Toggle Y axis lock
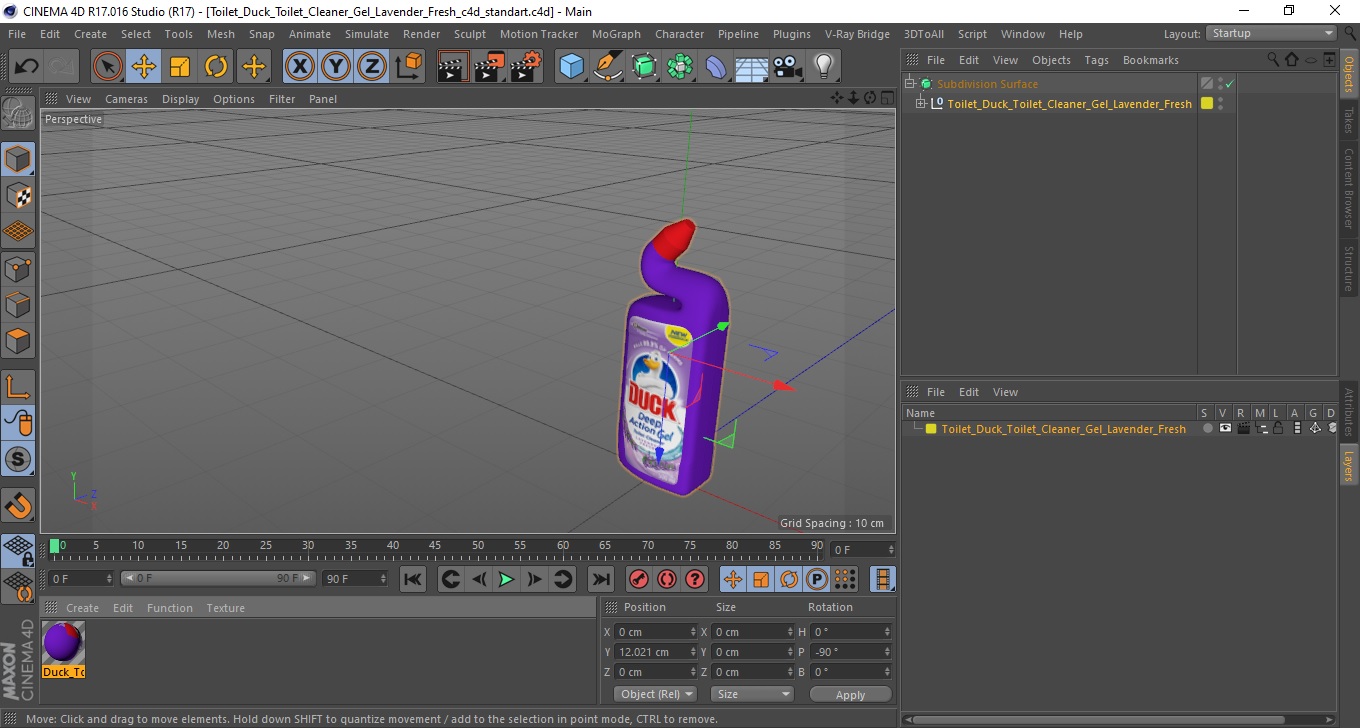The width and height of the screenshot is (1360, 728). coord(336,67)
